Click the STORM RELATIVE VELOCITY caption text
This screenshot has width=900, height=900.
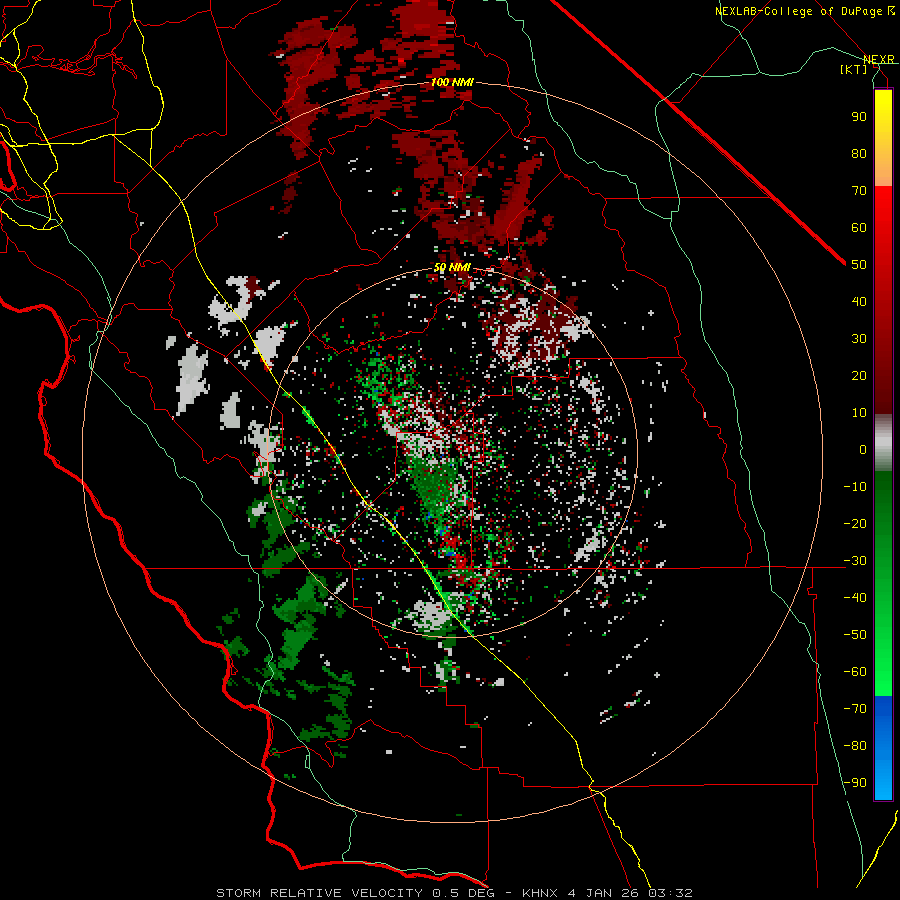point(320,893)
